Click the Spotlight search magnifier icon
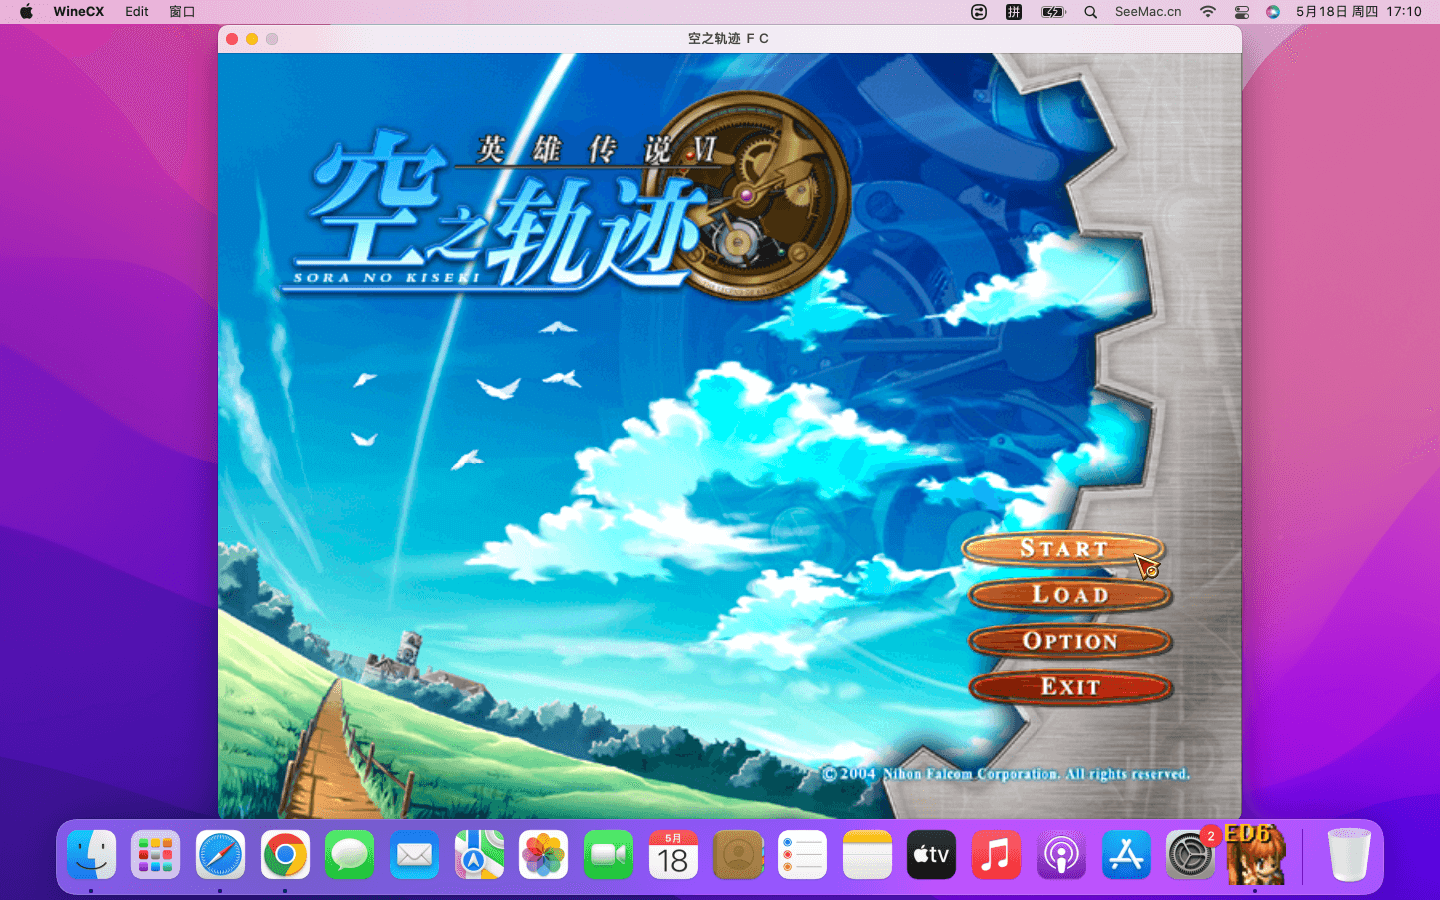Screen dimensions: 1440x900 [x=1090, y=12]
